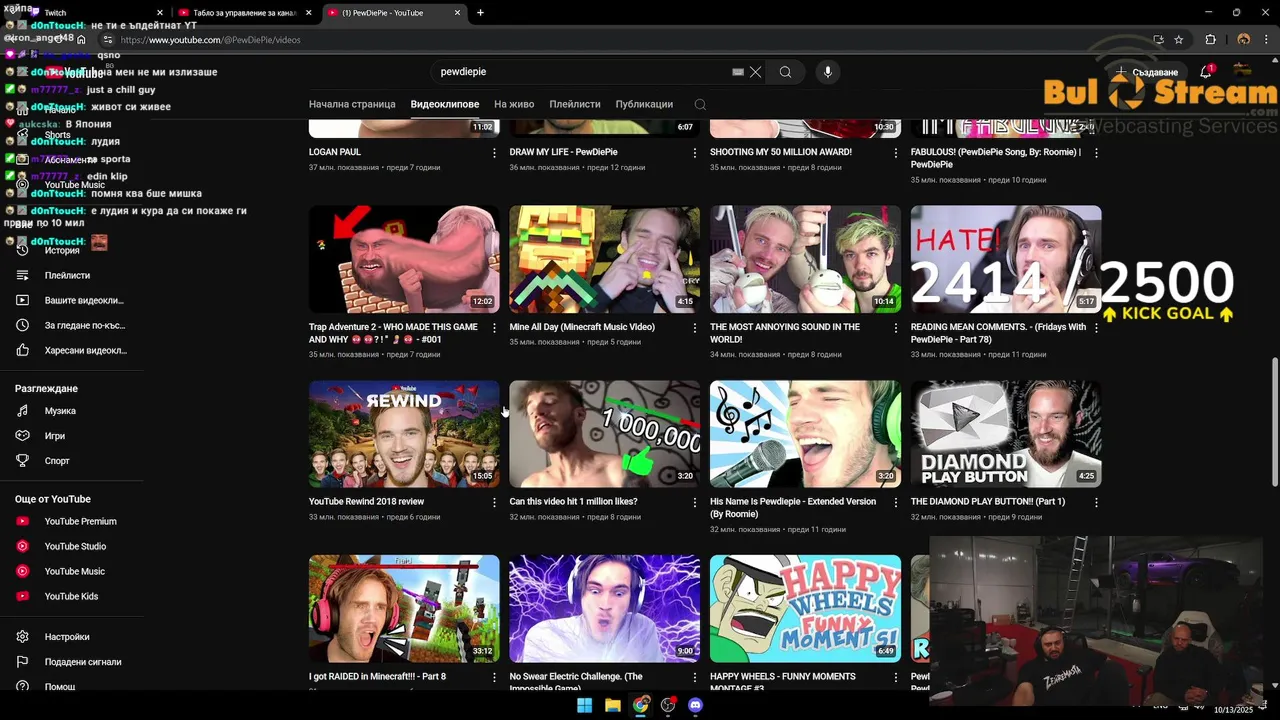
Task: Open options menu for DRAW MY LIFE video
Action: coord(695,153)
